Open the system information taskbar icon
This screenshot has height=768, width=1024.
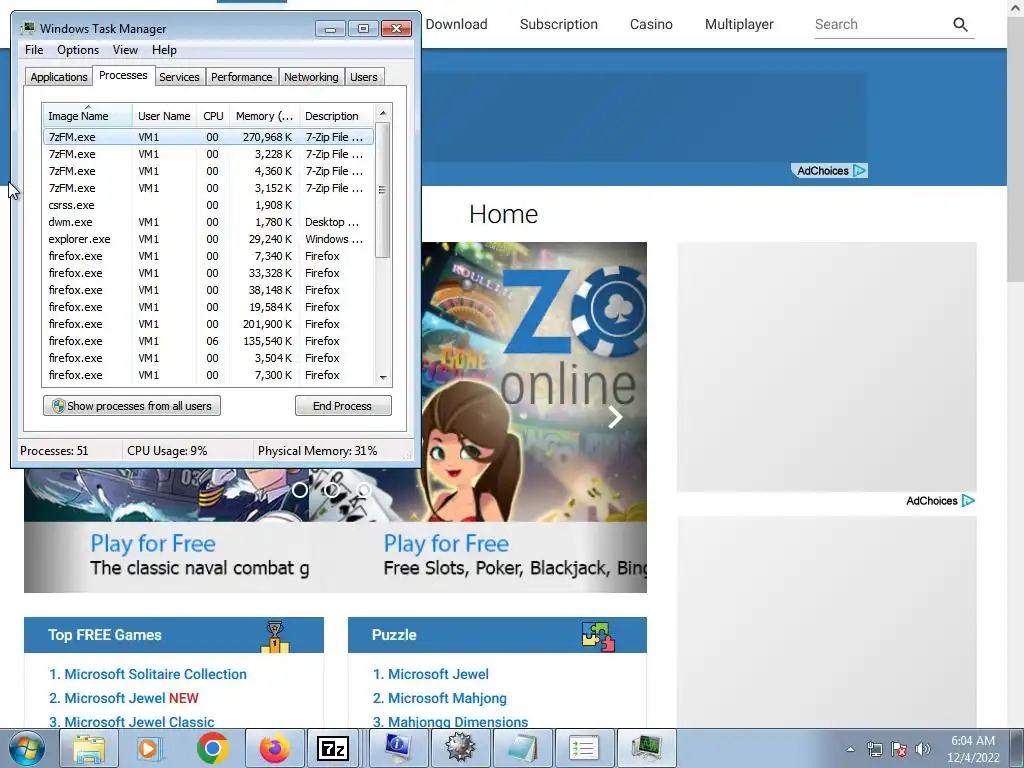[x=397, y=748]
